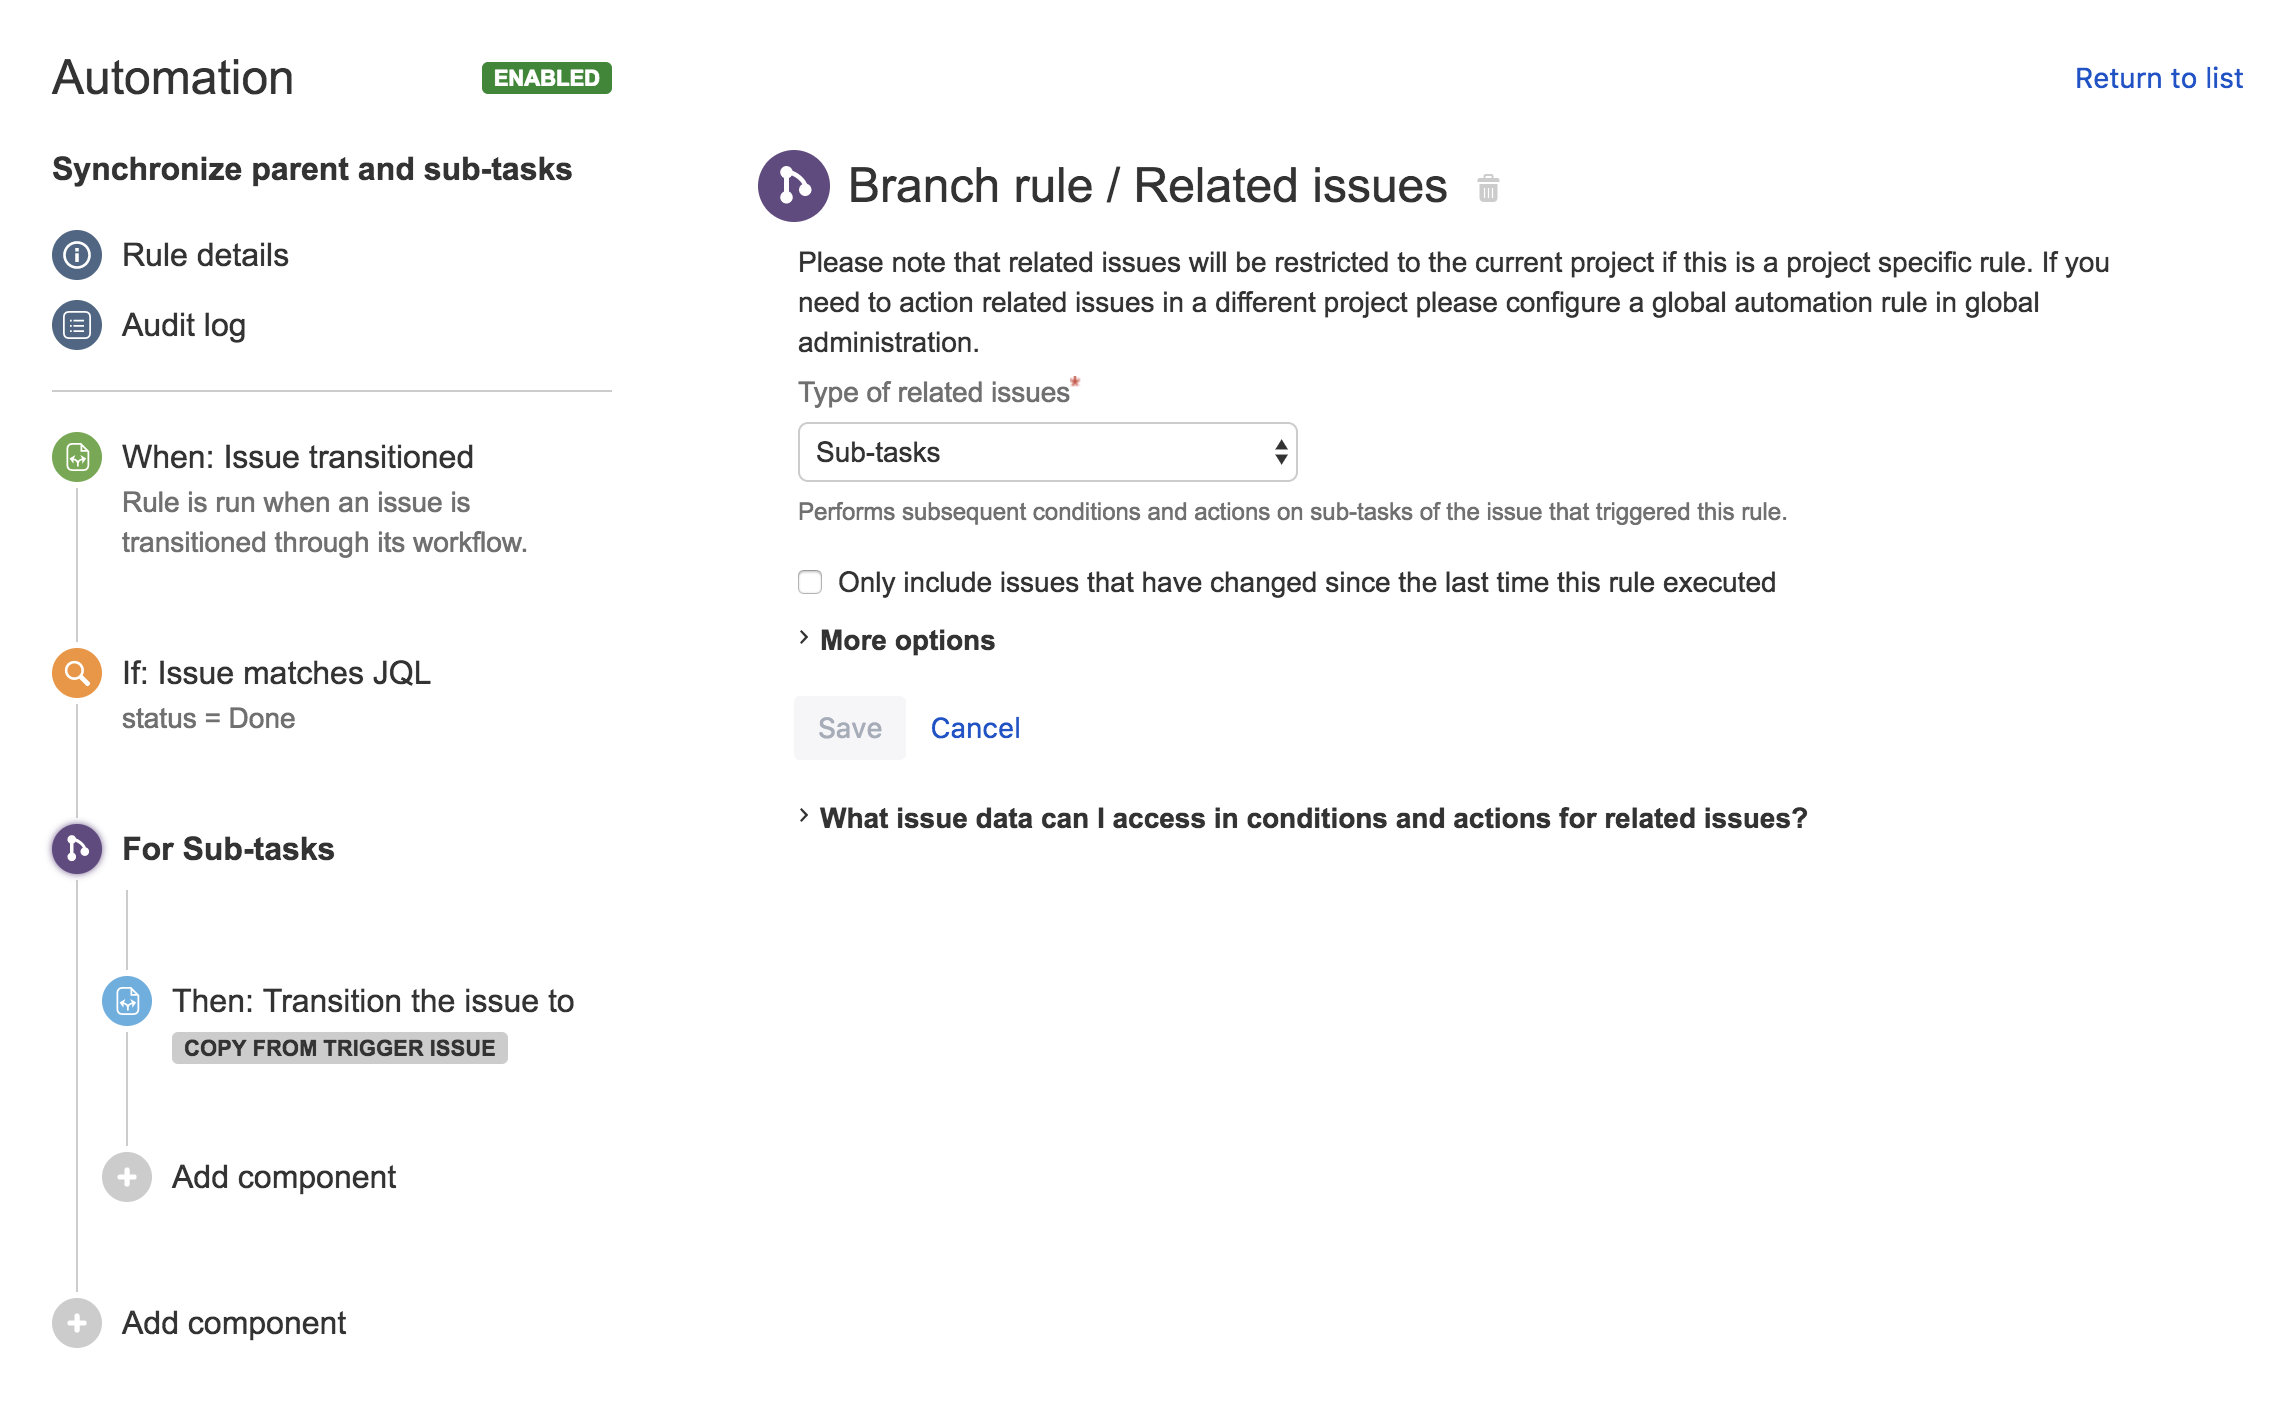Select the green Issue transitioned trigger icon
2276x1406 pixels.
[x=77, y=457]
